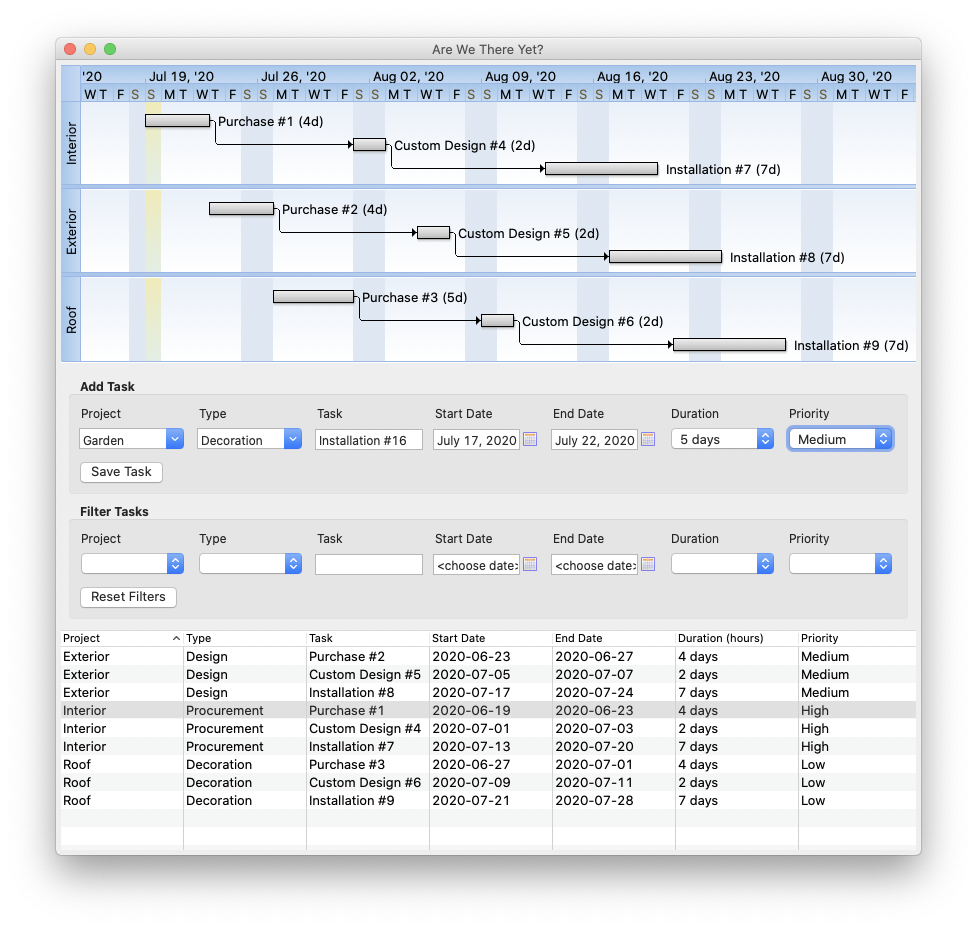Click the Aug 02, '20 week header
This screenshot has width=977, height=929.
[x=408, y=76]
